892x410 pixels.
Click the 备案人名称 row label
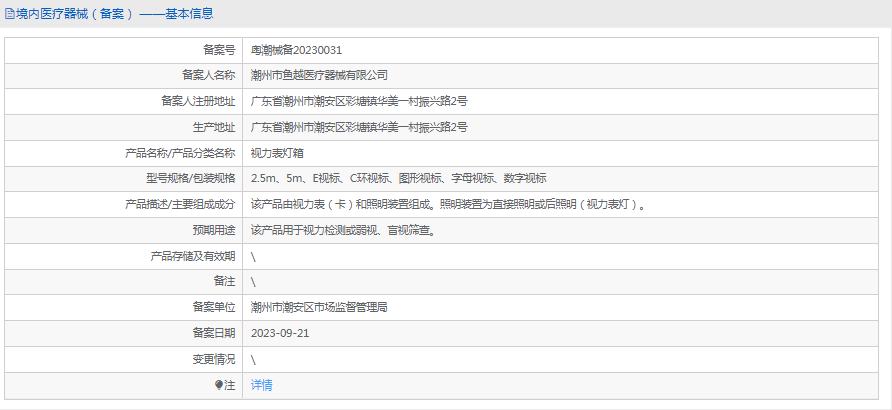pos(208,75)
